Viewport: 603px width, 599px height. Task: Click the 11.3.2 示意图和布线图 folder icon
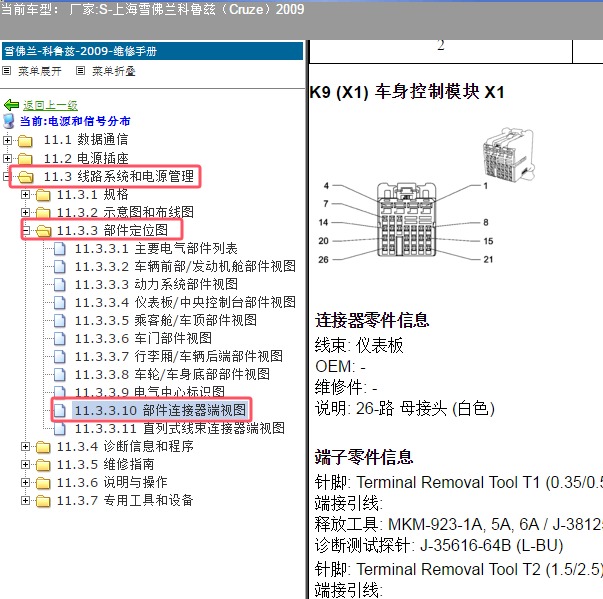pyautogui.click(x=43, y=213)
